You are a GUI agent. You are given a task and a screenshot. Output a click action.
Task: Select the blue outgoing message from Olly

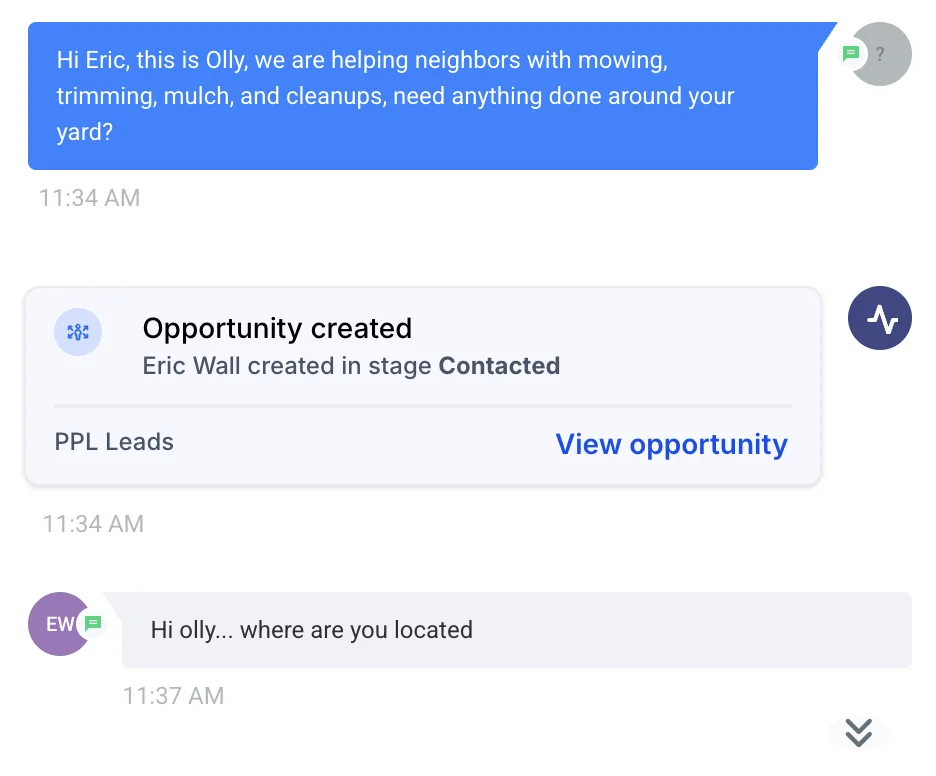click(422, 96)
